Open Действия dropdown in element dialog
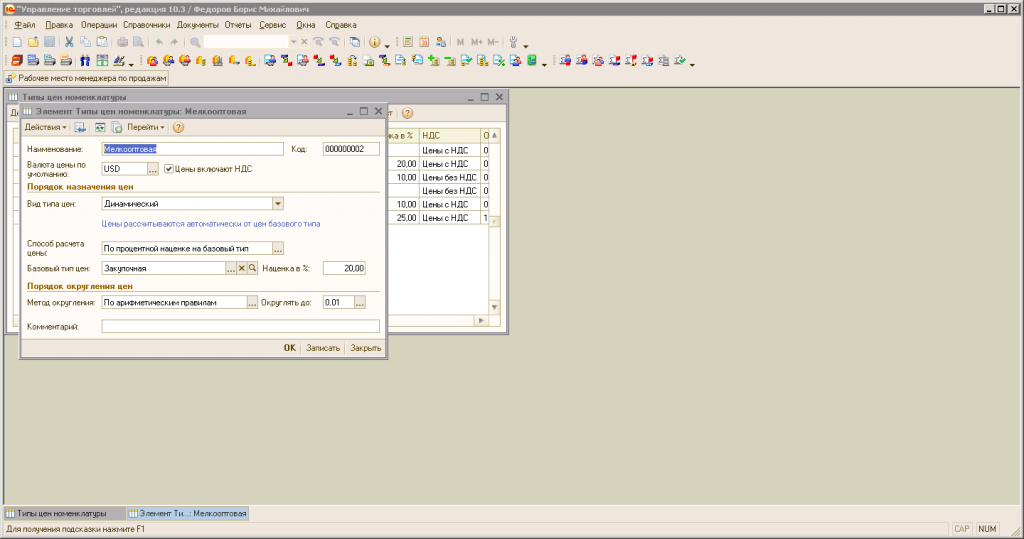The image size is (1024, 539). [45, 127]
